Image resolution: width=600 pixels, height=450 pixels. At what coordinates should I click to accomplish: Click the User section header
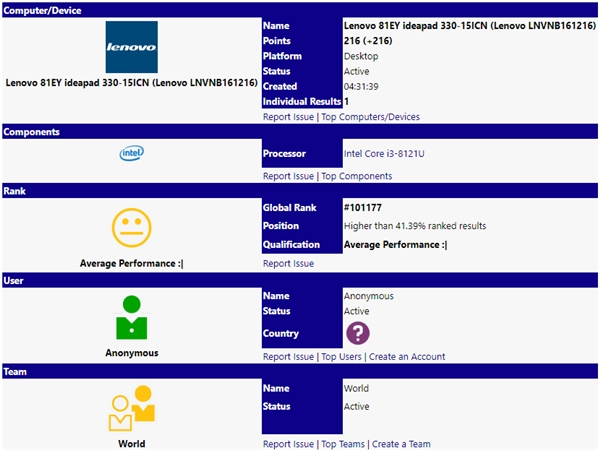pyautogui.click(x=300, y=280)
